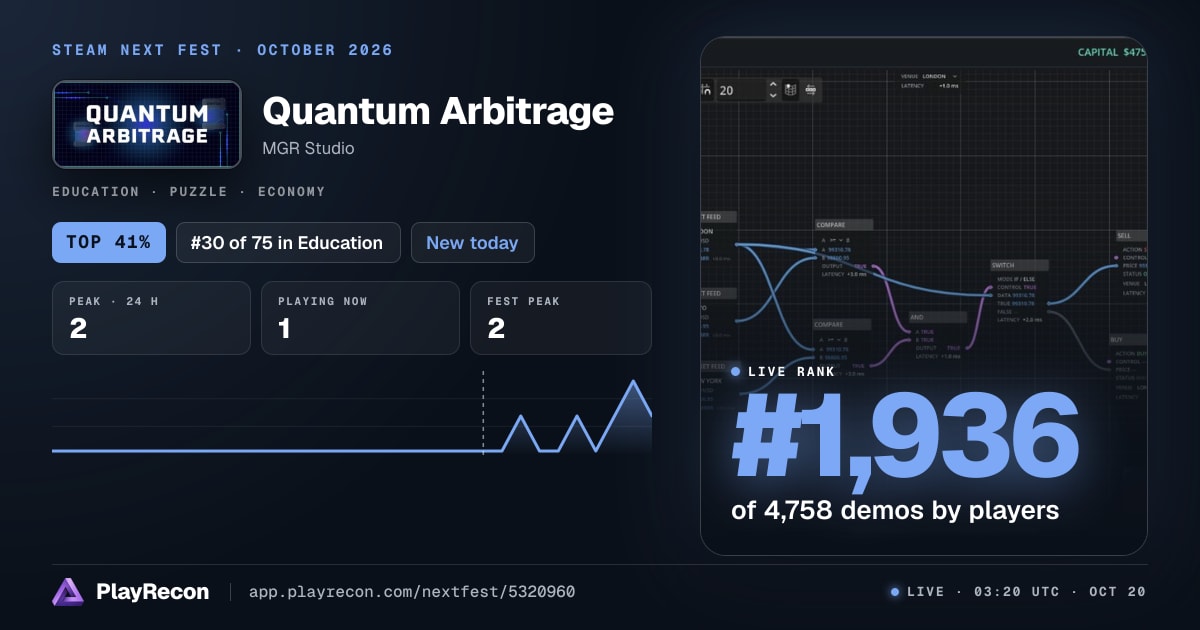The width and height of the screenshot is (1200, 630).
Task: Open the app.playrecon.com/nextfest/5320960 link
Action: pos(412,592)
